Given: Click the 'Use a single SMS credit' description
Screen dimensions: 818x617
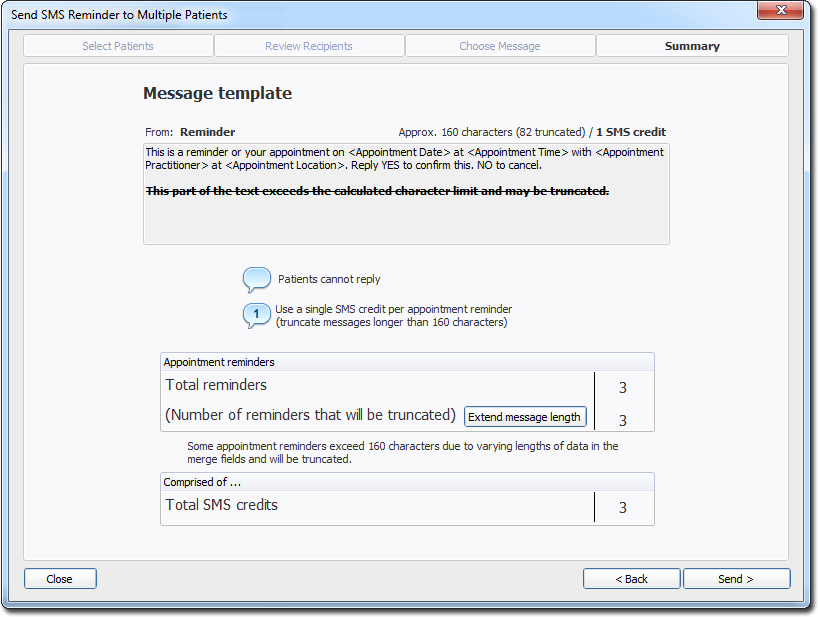Looking at the screenshot, I should [x=393, y=316].
